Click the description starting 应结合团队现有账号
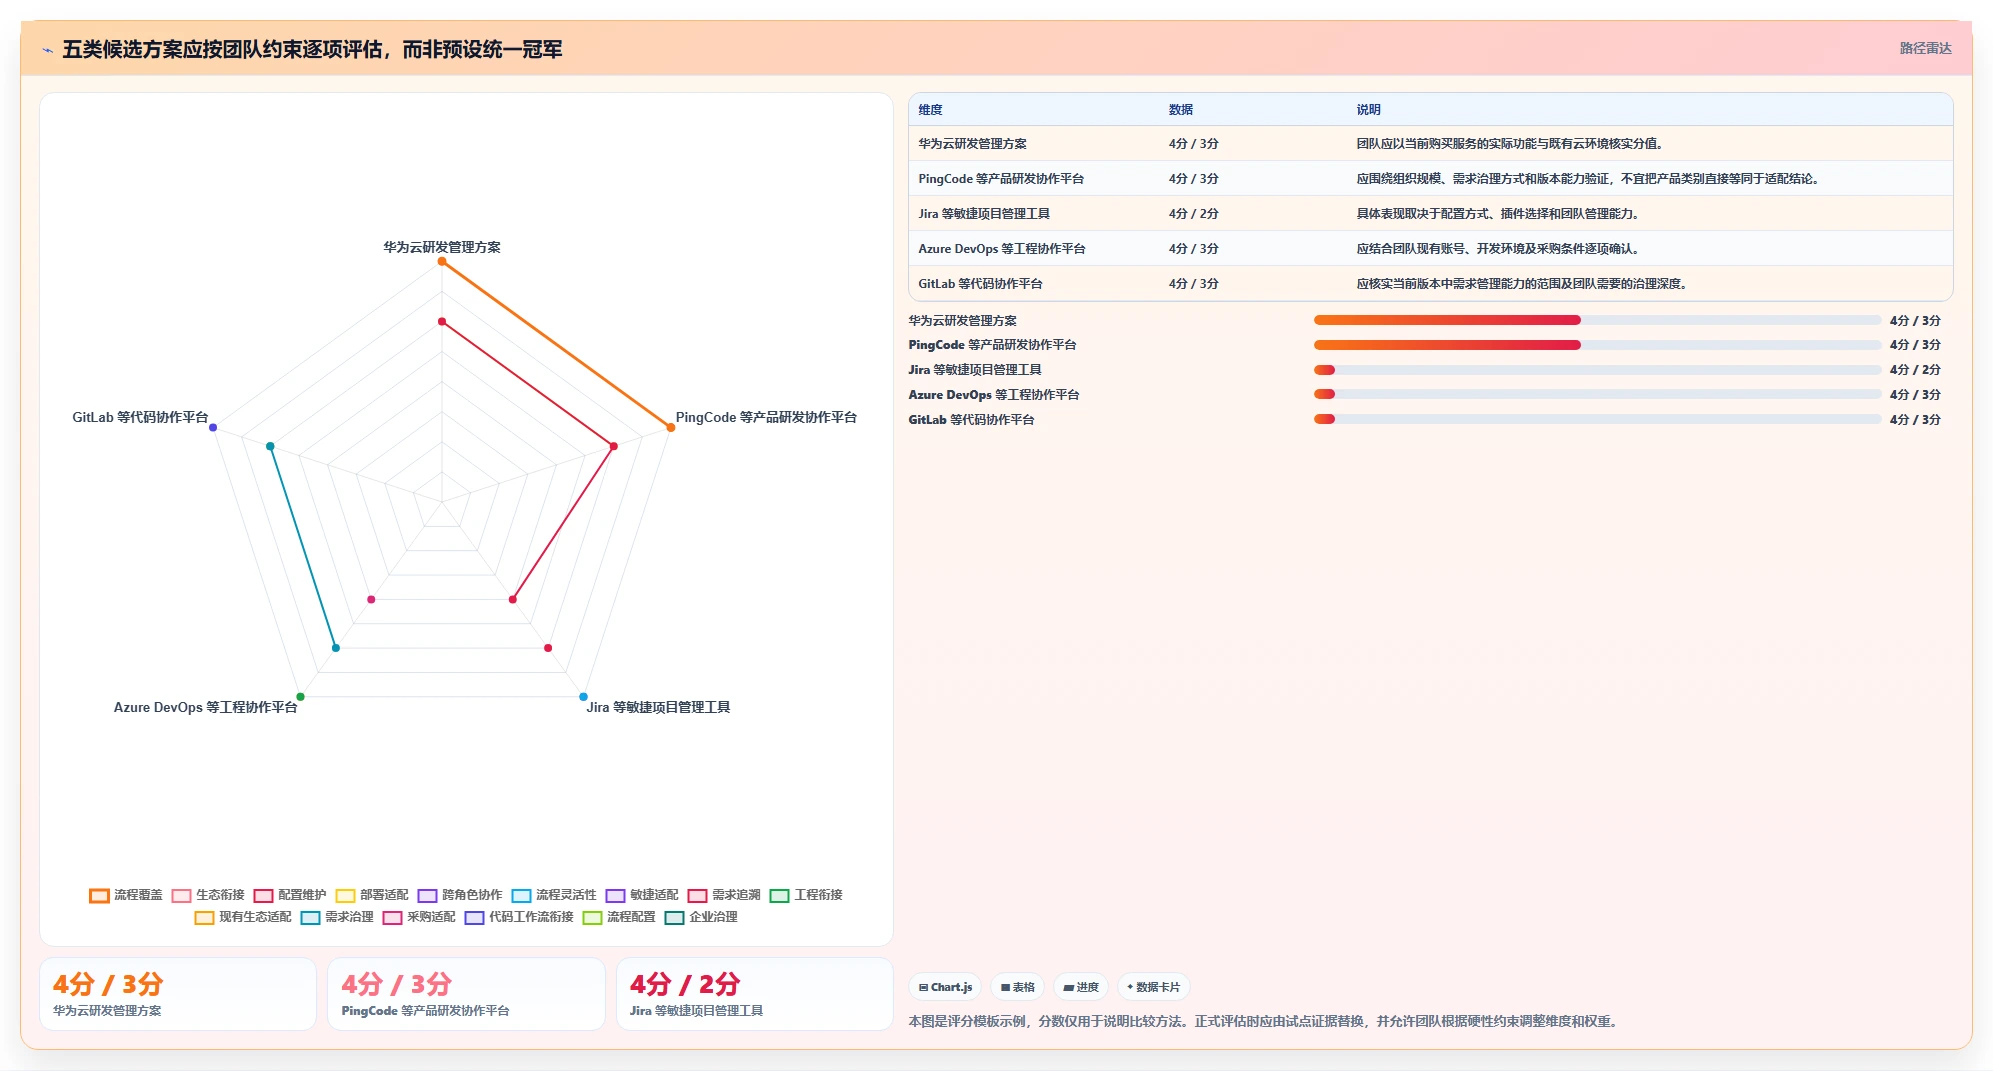The image size is (1993, 1071). [1497, 249]
